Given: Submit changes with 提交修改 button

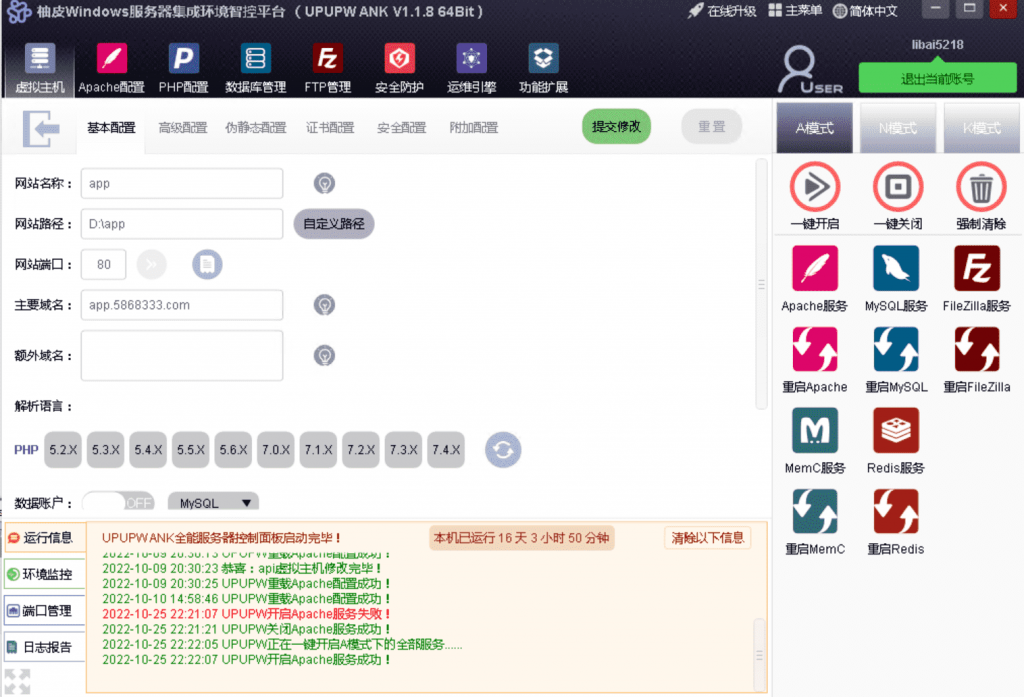Looking at the screenshot, I should 616,128.
